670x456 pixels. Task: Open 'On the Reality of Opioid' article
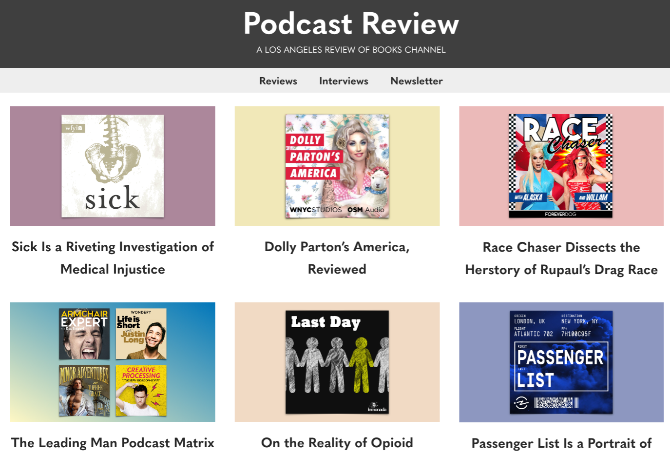[337, 442]
